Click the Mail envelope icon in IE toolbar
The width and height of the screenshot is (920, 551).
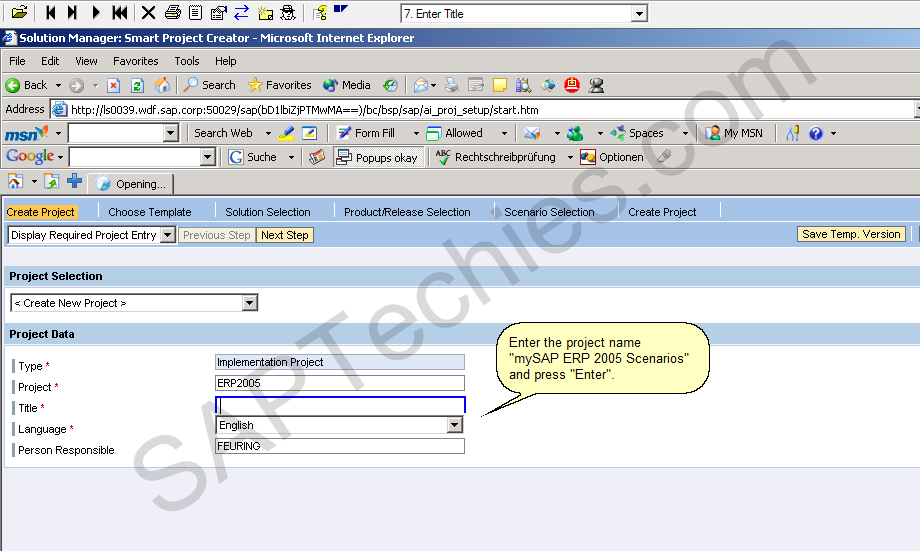point(420,86)
